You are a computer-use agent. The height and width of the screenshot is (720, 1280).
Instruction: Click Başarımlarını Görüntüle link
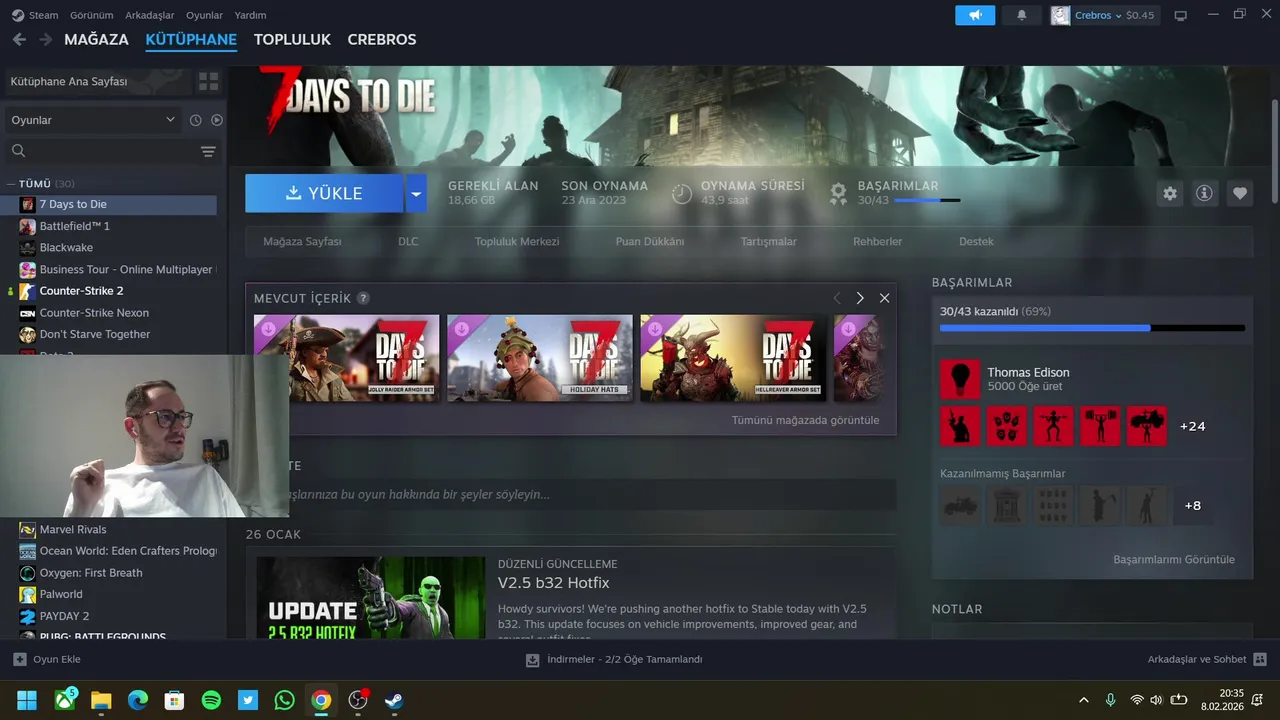pyautogui.click(x=1174, y=560)
